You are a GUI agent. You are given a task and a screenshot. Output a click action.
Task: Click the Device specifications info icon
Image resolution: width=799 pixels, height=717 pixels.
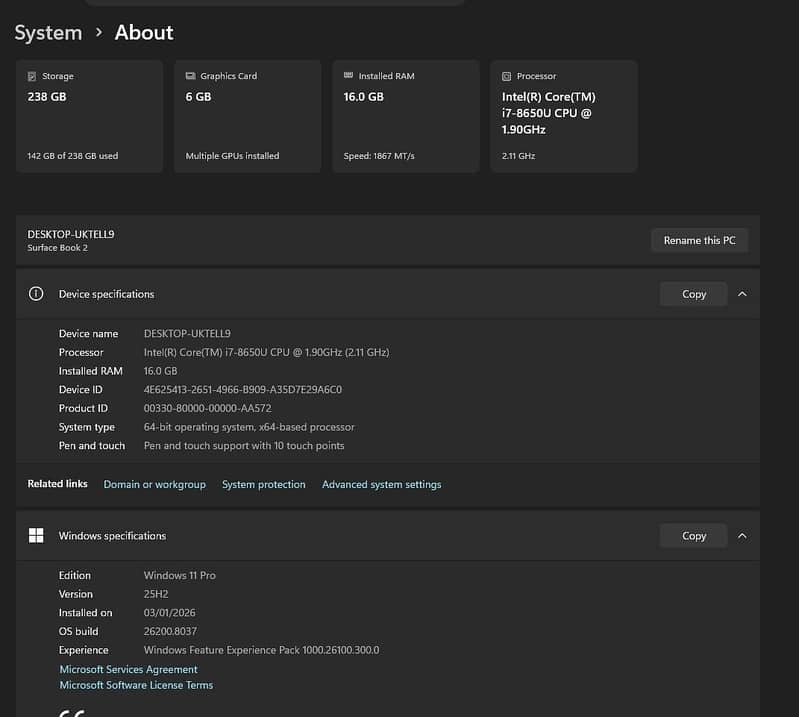(x=36, y=294)
